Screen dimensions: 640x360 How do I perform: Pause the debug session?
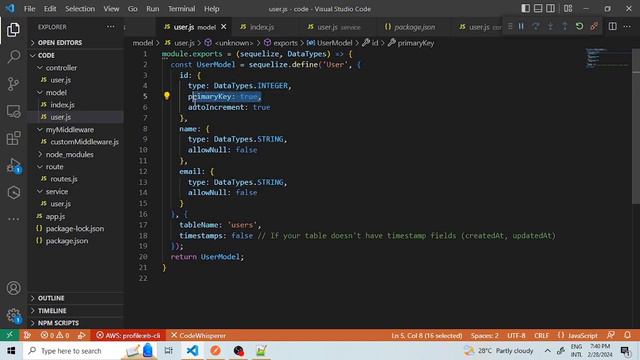click(521, 27)
